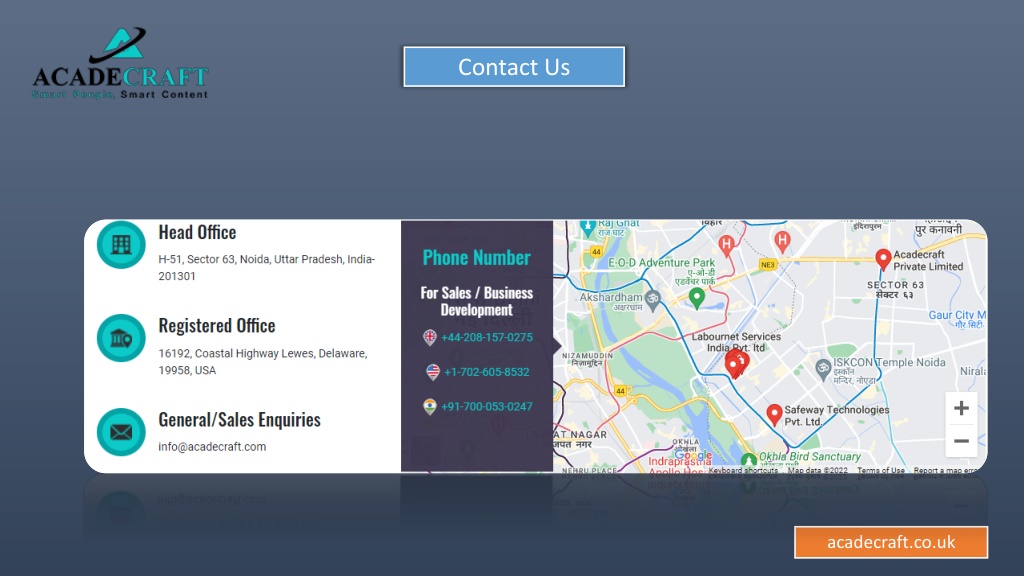Screen dimensions: 1024x576
Task: Call India number +91-700-053-0247
Action: click(487, 406)
